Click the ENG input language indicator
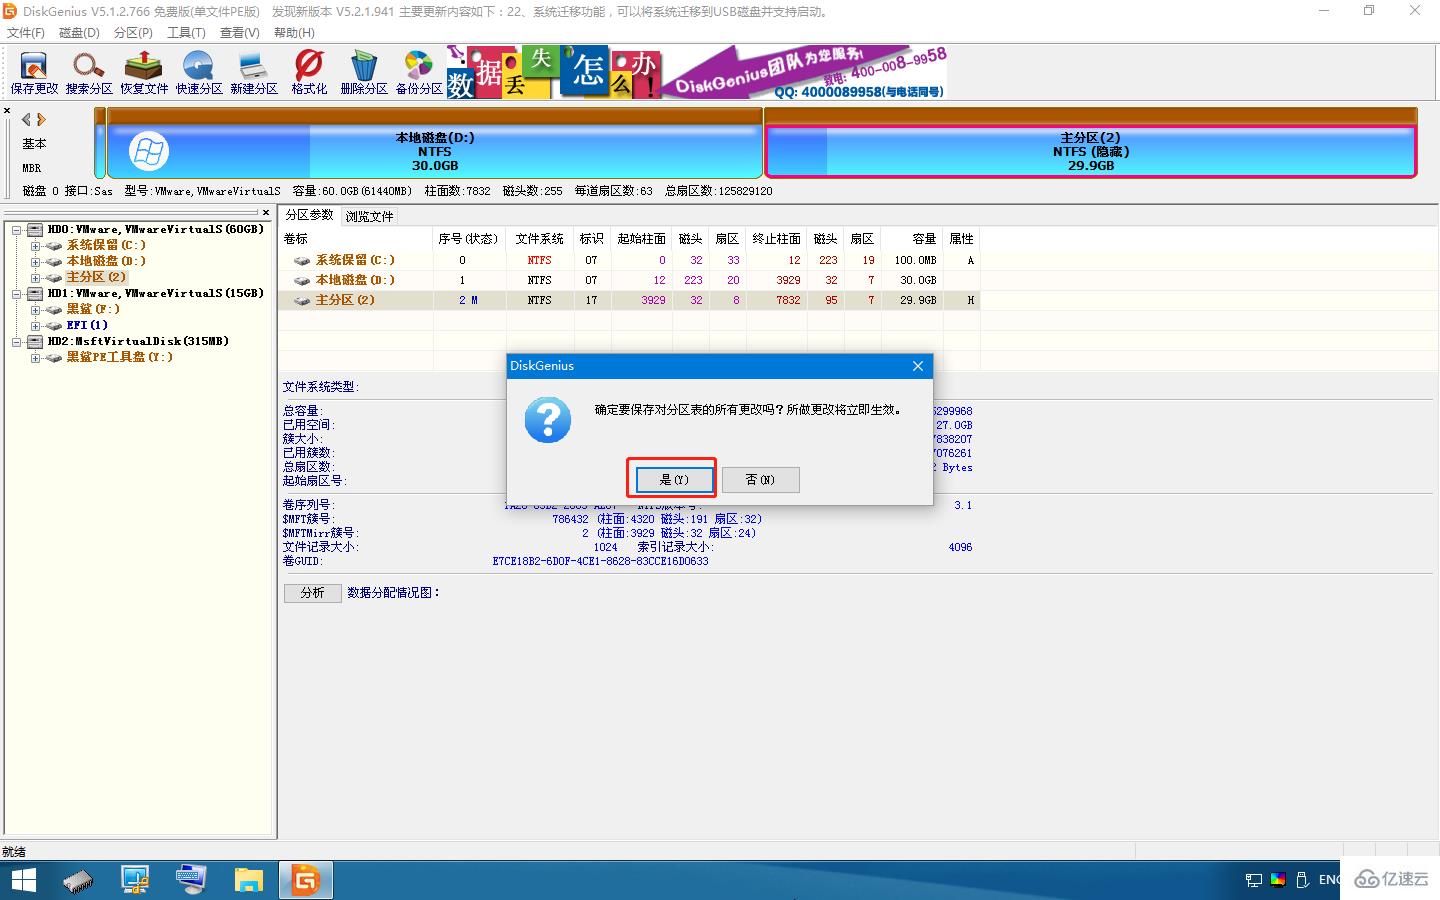 pos(1329,880)
